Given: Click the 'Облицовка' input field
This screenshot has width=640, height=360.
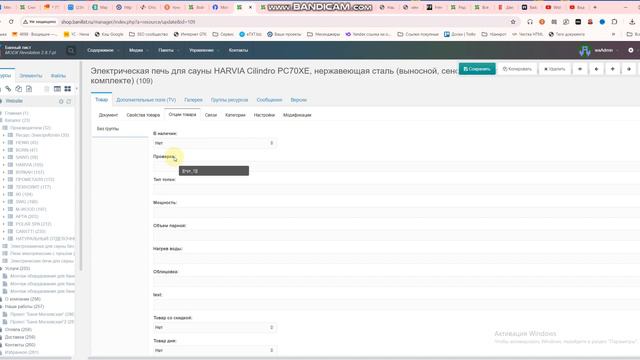Looking at the screenshot, I should point(396,282).
